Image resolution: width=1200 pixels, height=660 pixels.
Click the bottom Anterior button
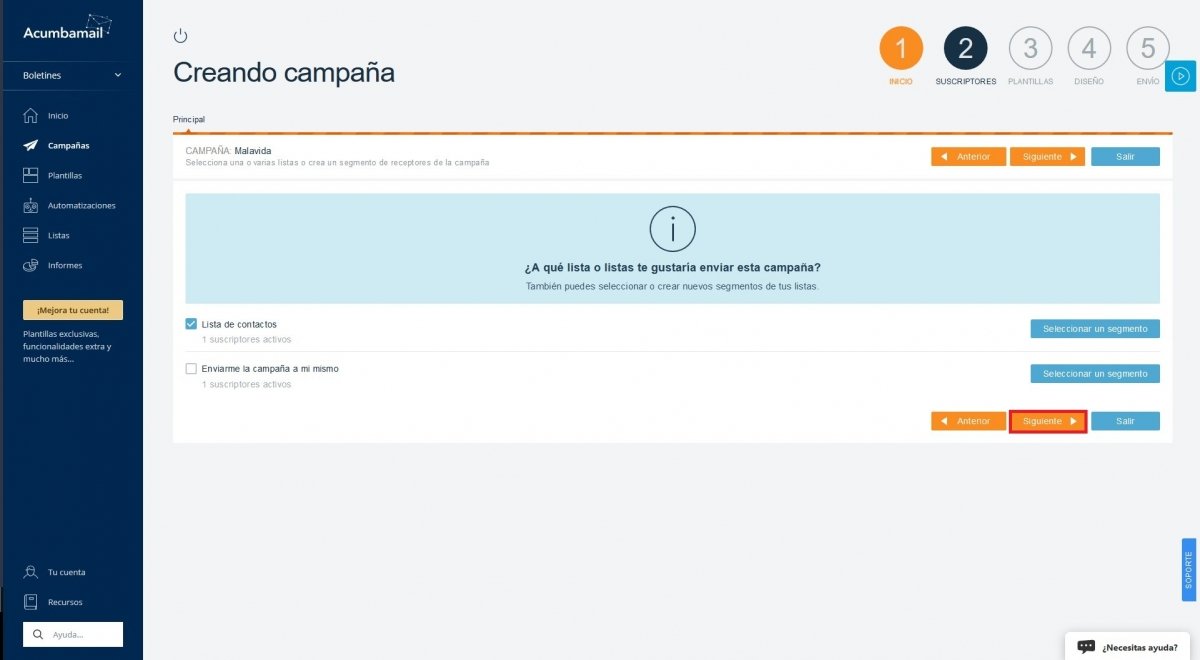968,421
